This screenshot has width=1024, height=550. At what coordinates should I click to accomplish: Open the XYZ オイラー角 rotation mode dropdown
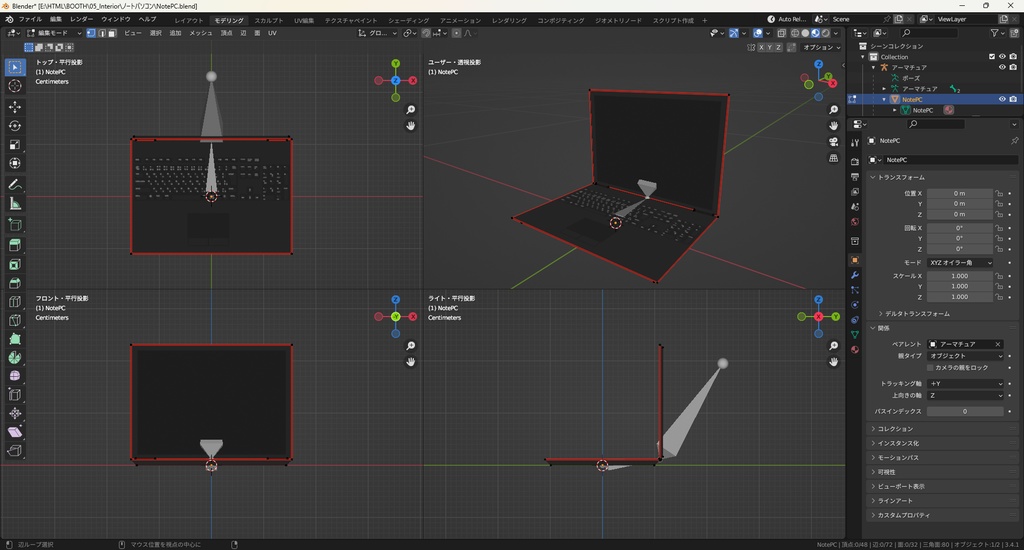click(x=960, y=262)
